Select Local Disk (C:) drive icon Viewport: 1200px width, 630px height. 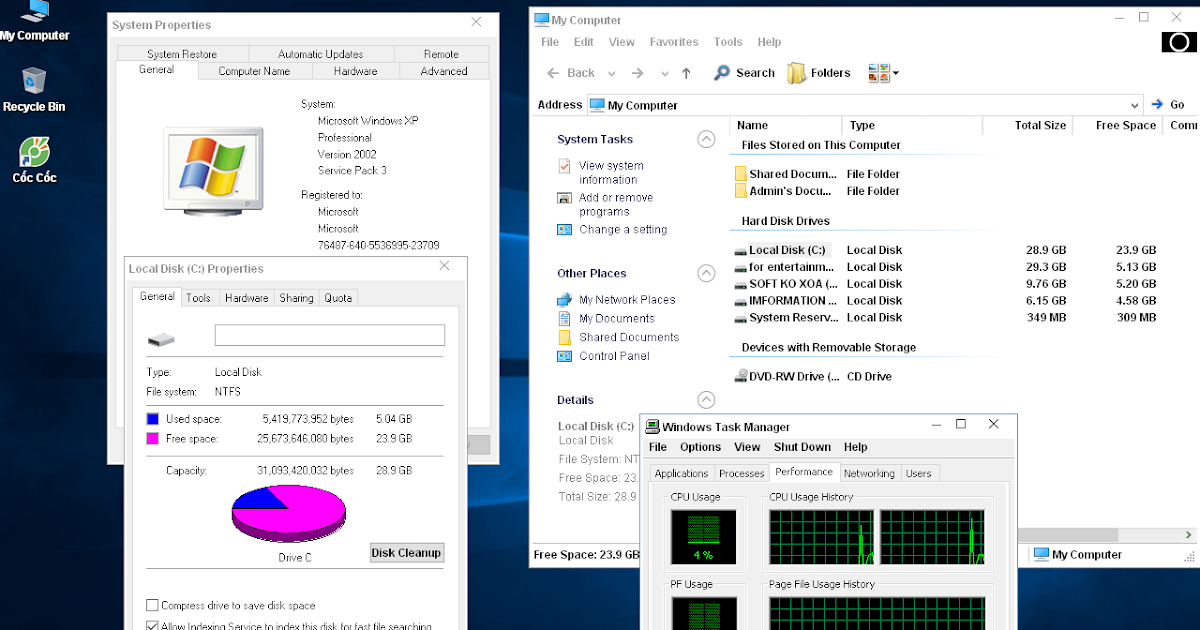click(740, 251)
